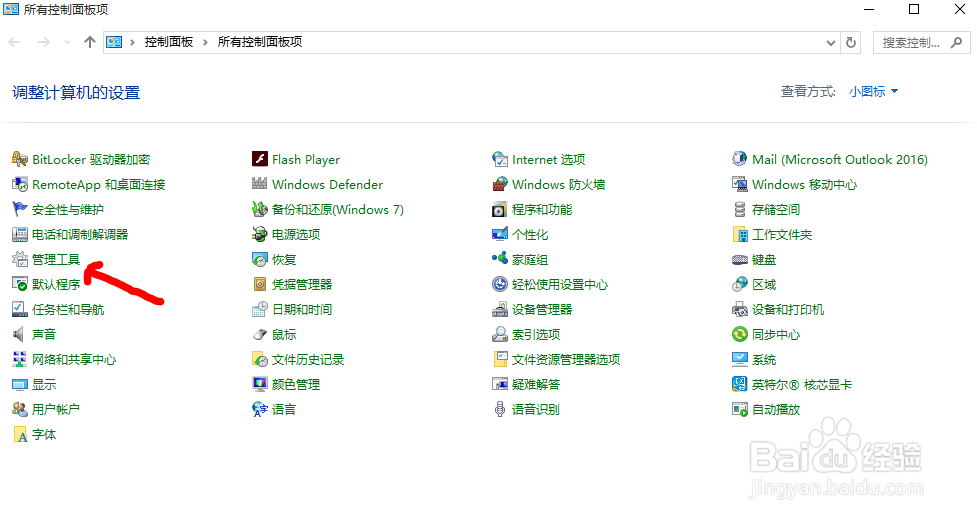Open 自动播放 link

click(776, 409)
